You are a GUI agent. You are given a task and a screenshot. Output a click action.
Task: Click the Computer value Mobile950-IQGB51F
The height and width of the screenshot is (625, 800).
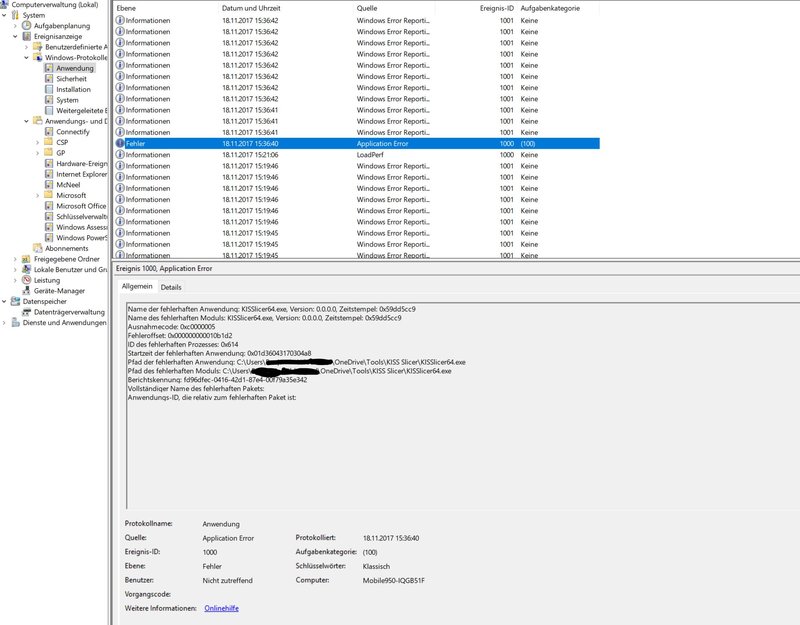[393, 580]
